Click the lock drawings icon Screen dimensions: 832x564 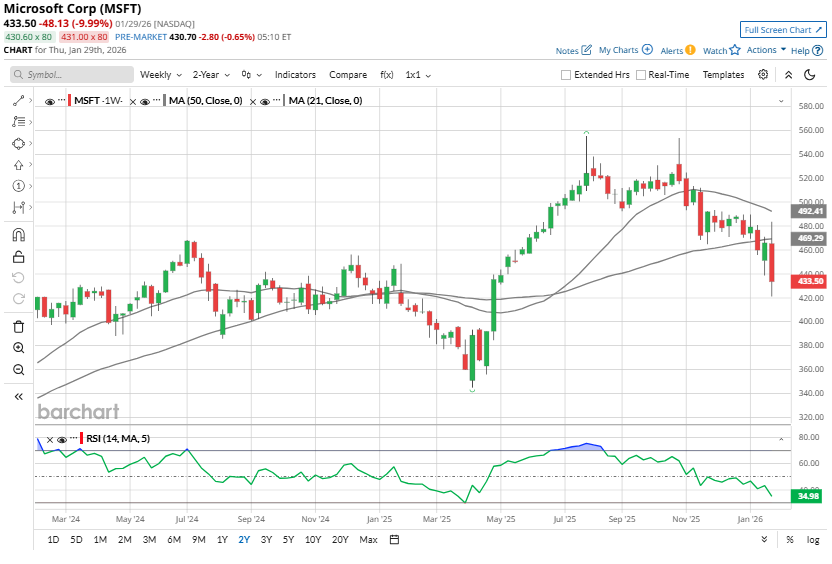coord(18,257)
